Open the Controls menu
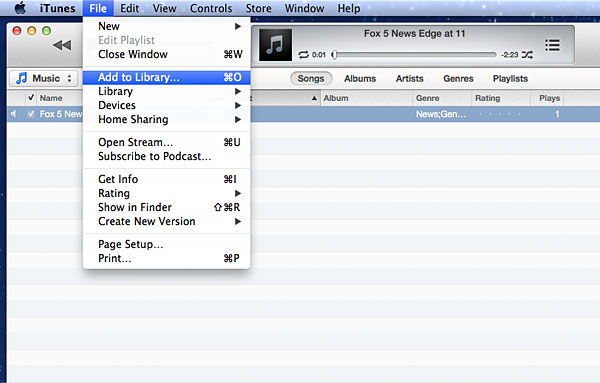600x383 pixels. coord(211,8)
